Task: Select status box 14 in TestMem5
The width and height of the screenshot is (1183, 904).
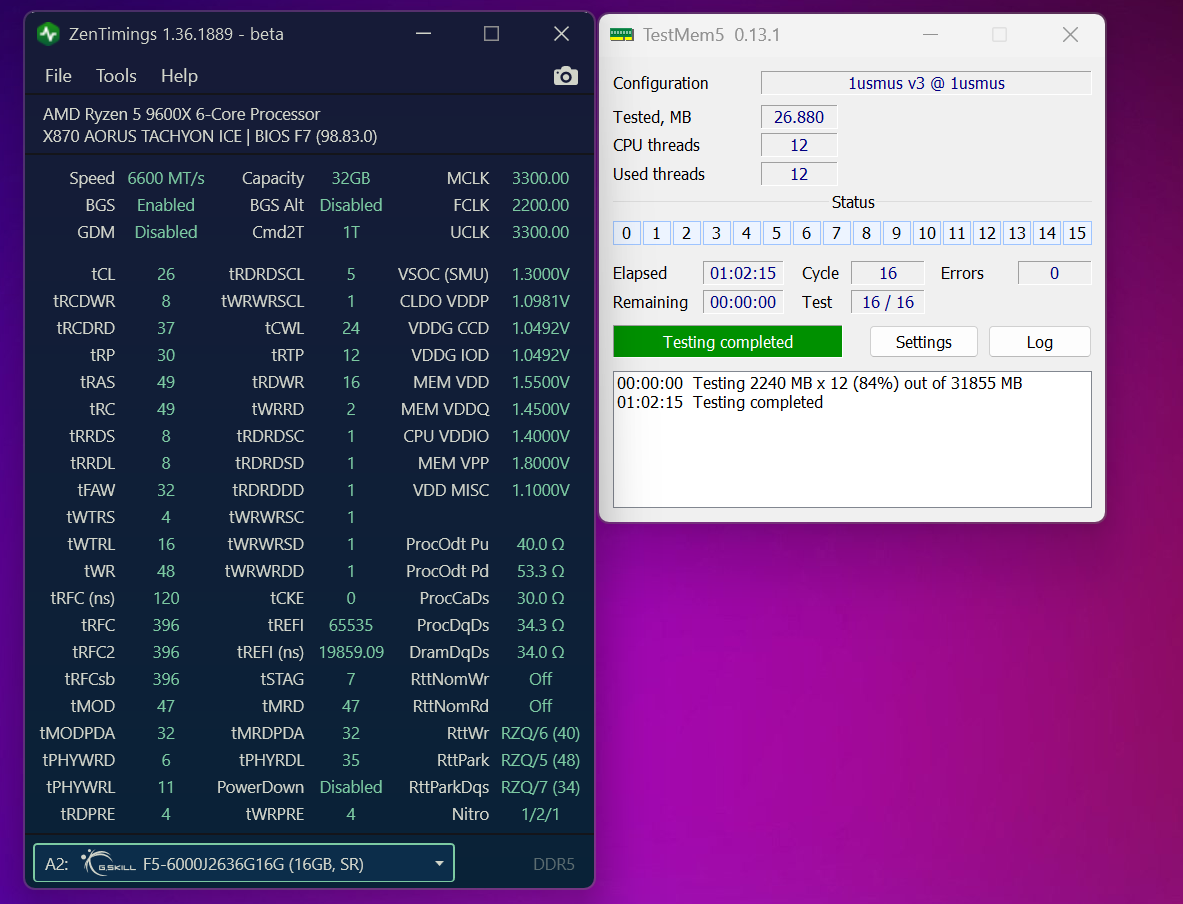Action: pyautogui.click(x=1047, y=233)
